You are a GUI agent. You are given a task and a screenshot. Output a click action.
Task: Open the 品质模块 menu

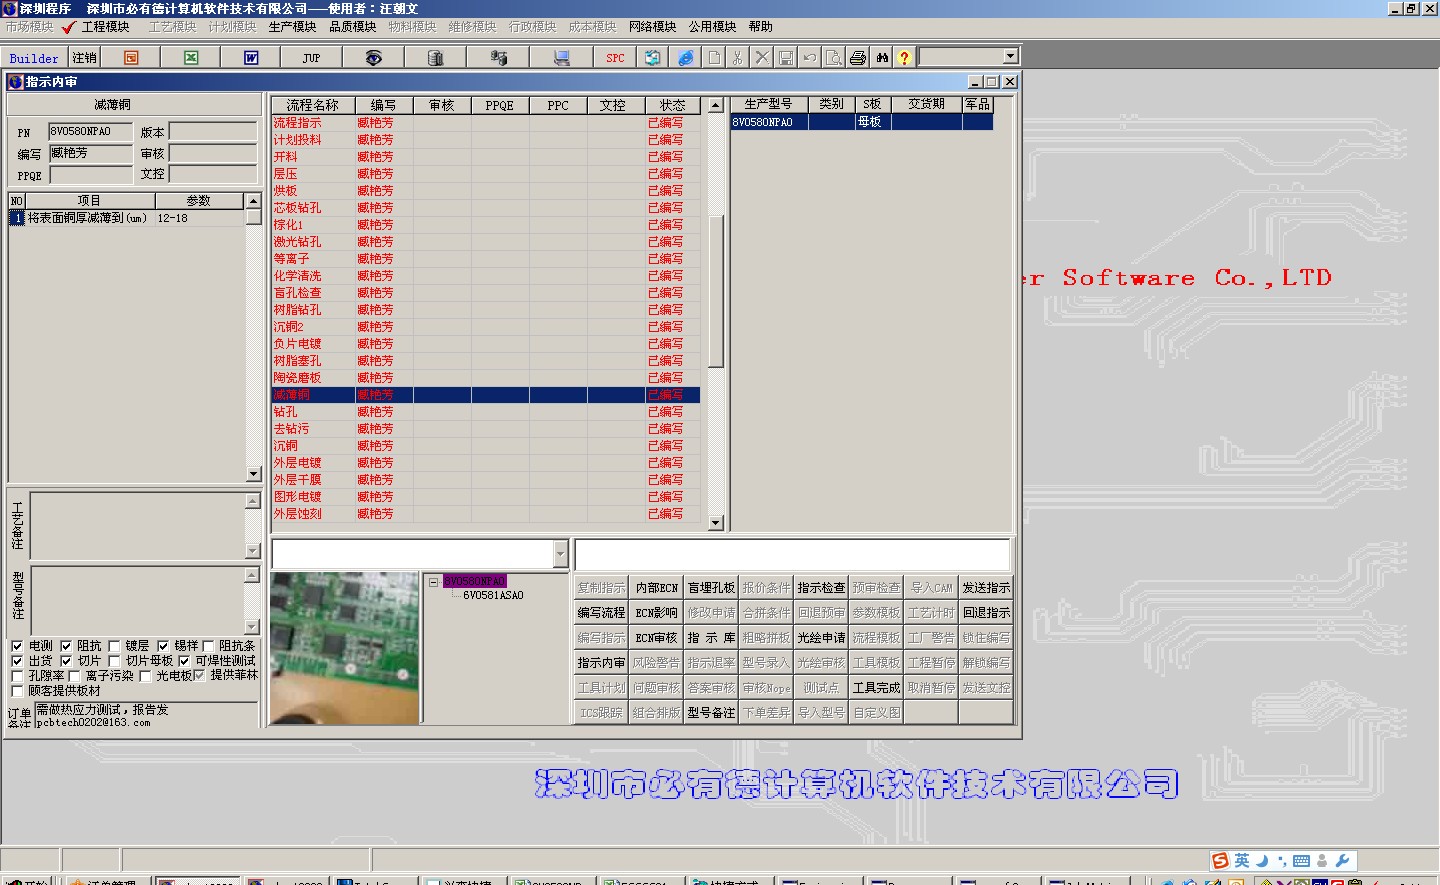tap(353, 27)
